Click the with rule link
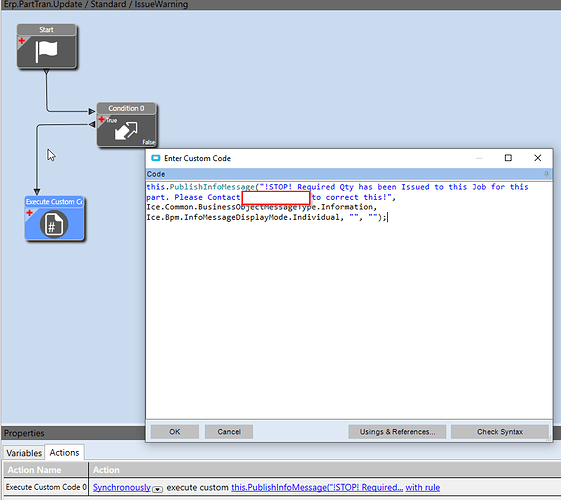The height and width of the screenshot is (500, 561). [423, 487]
